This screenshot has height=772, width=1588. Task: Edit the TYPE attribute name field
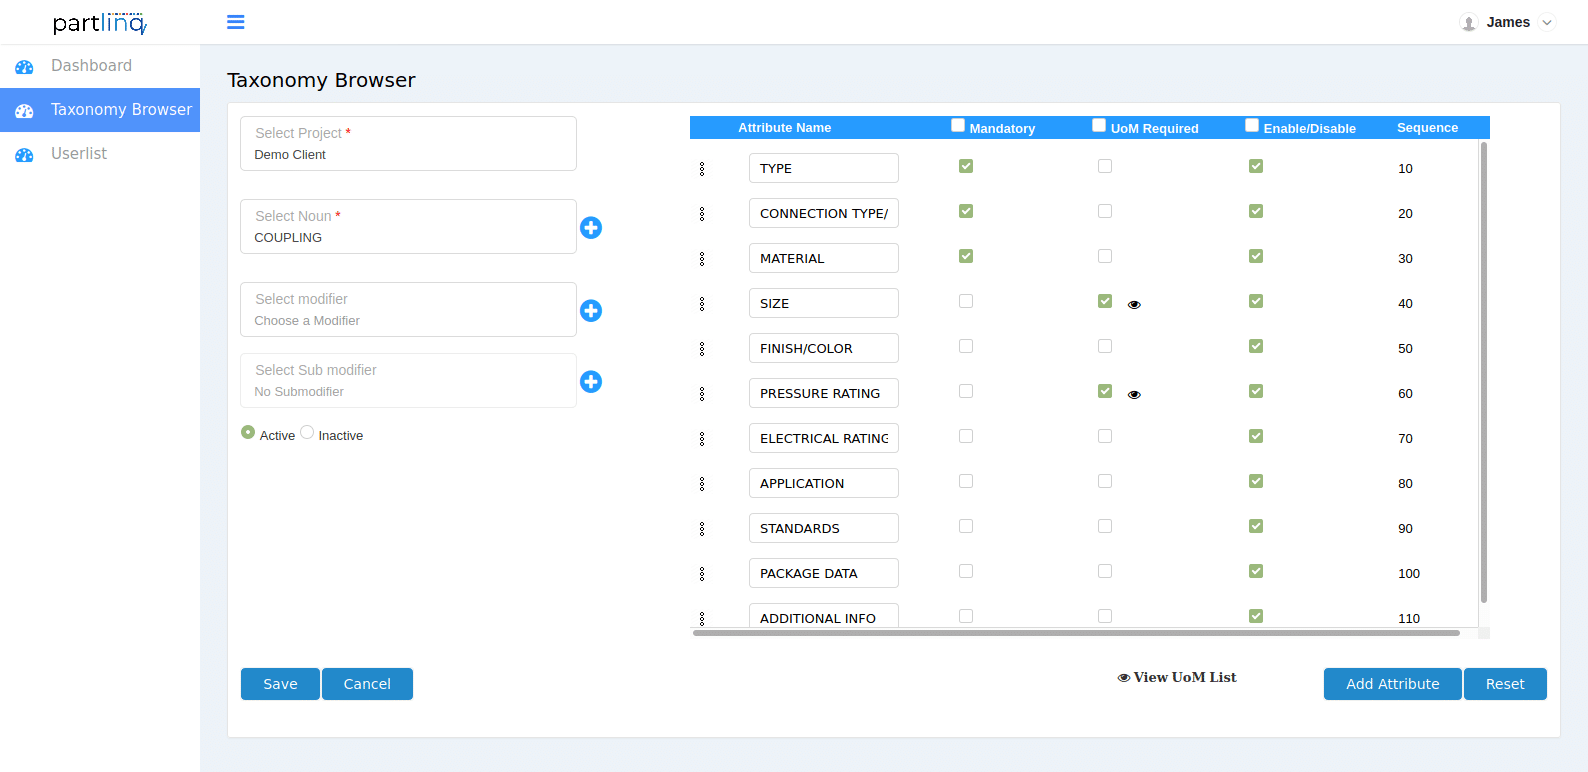(824, 168)
